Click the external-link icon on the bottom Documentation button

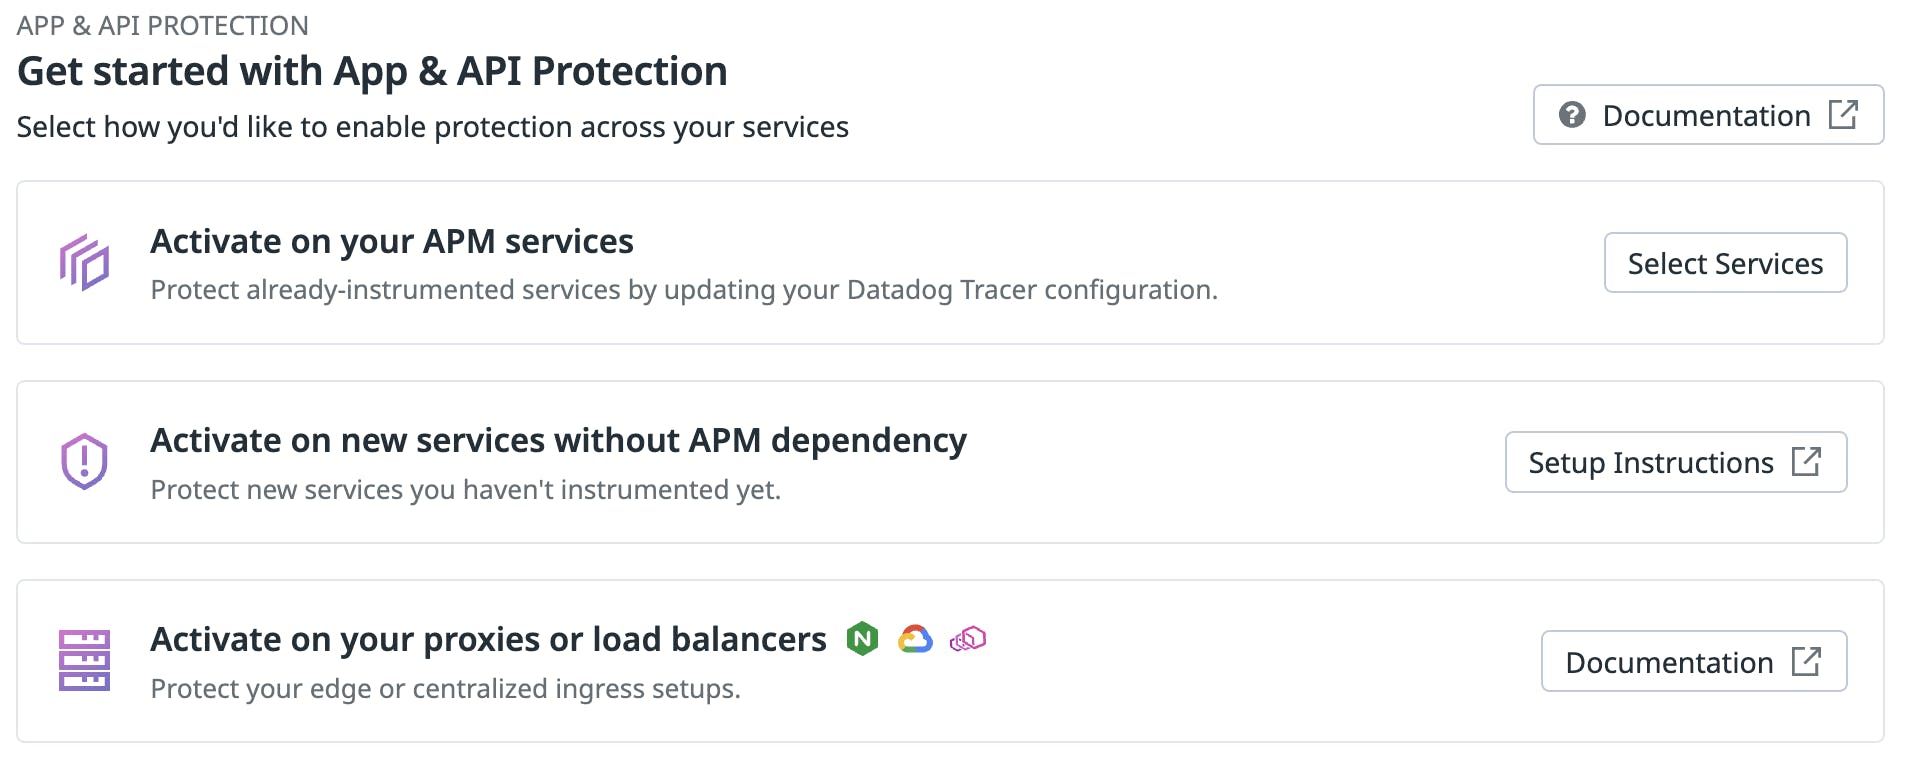pyautogui.click(x=1806, y=661)
